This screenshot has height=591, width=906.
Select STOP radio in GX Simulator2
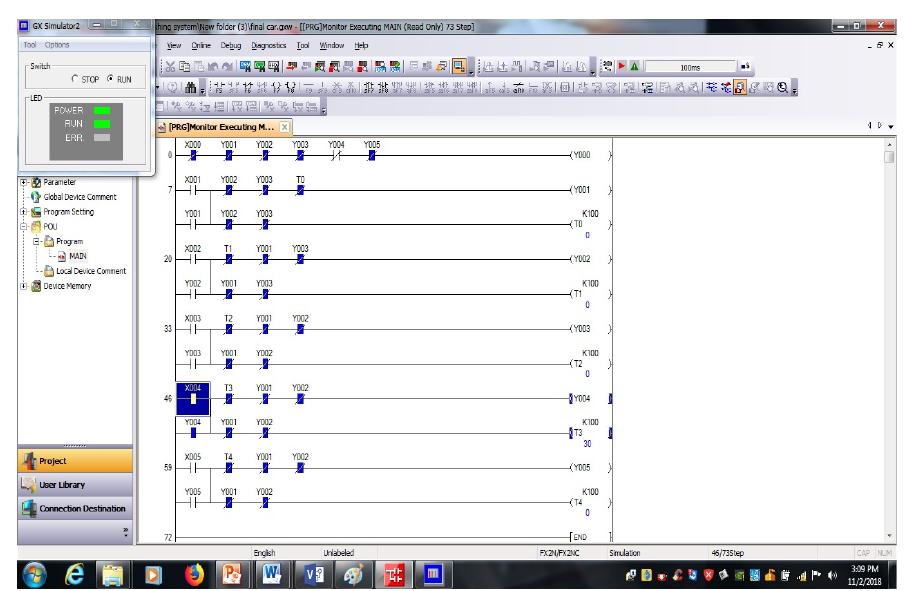(75, 79)
